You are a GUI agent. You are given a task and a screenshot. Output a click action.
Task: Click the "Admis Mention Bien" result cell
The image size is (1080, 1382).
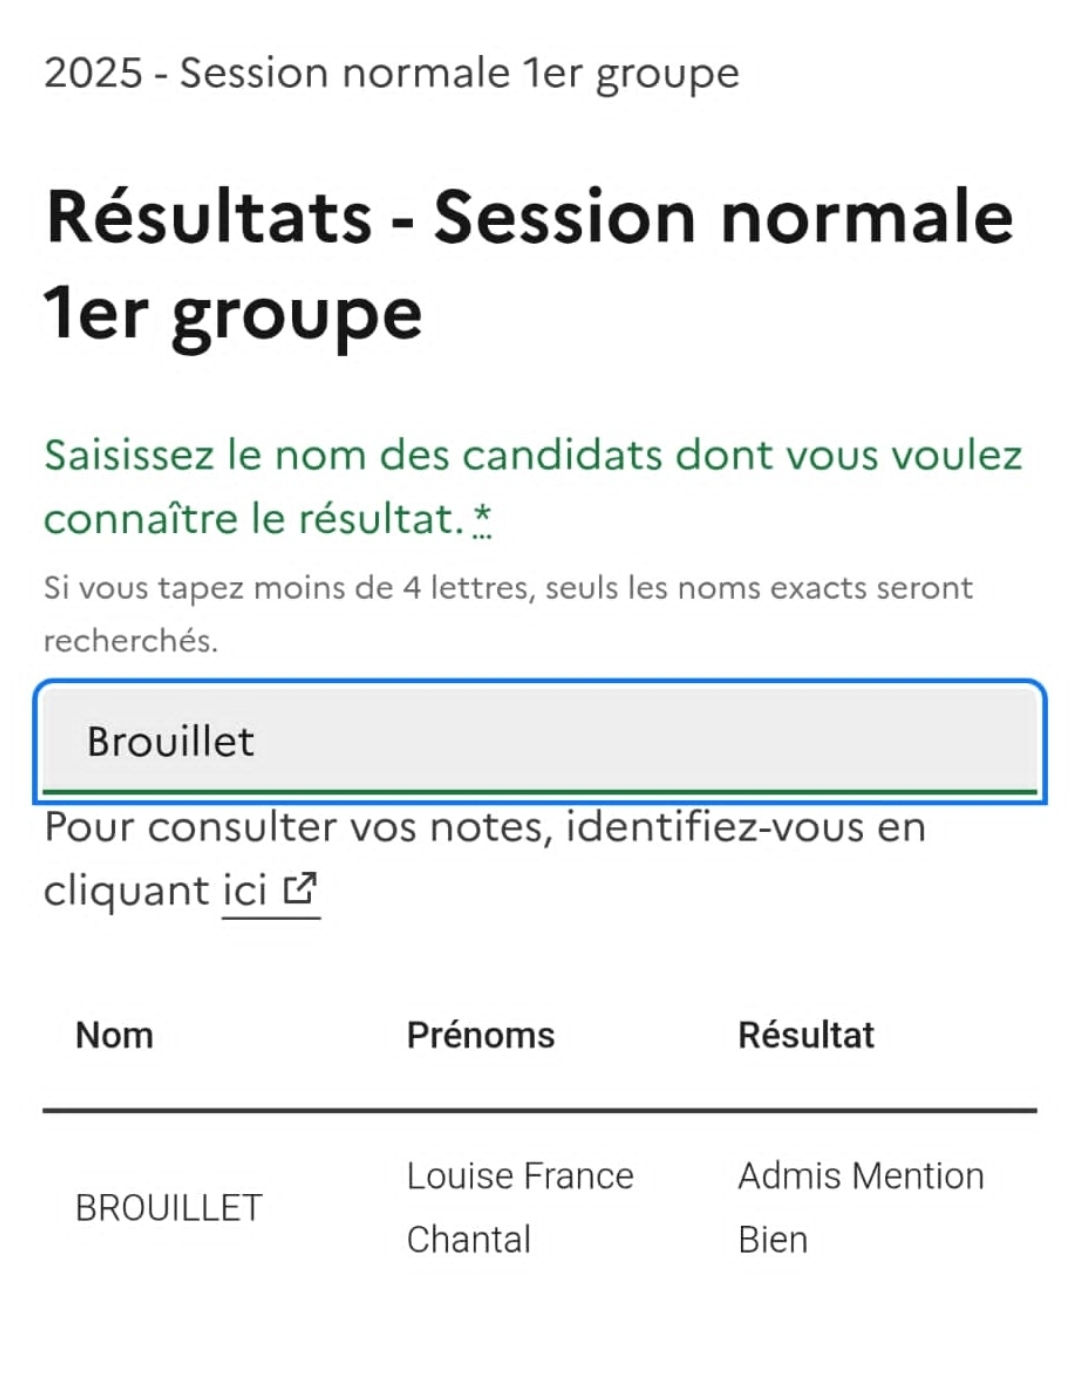861,1208
